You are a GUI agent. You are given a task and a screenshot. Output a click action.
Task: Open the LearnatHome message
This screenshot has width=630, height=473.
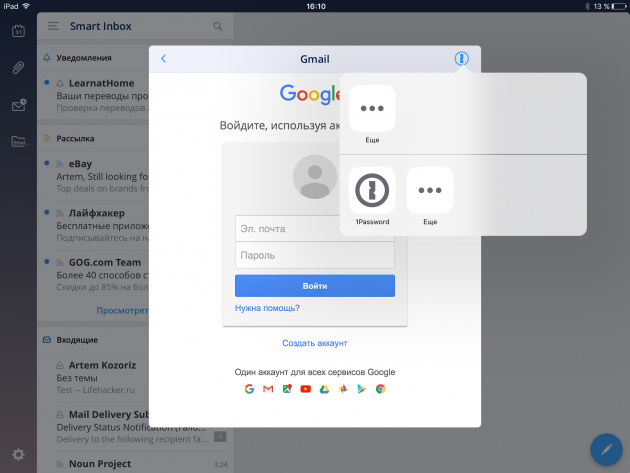point(93,95)
